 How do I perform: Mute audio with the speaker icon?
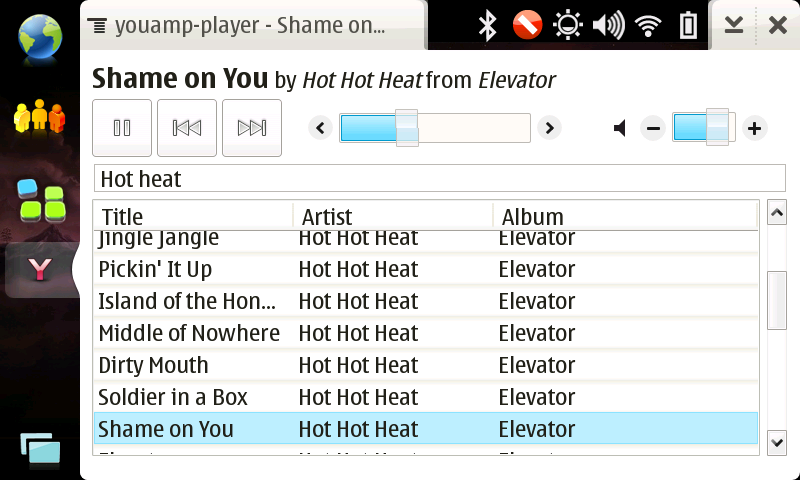point(621,128)
